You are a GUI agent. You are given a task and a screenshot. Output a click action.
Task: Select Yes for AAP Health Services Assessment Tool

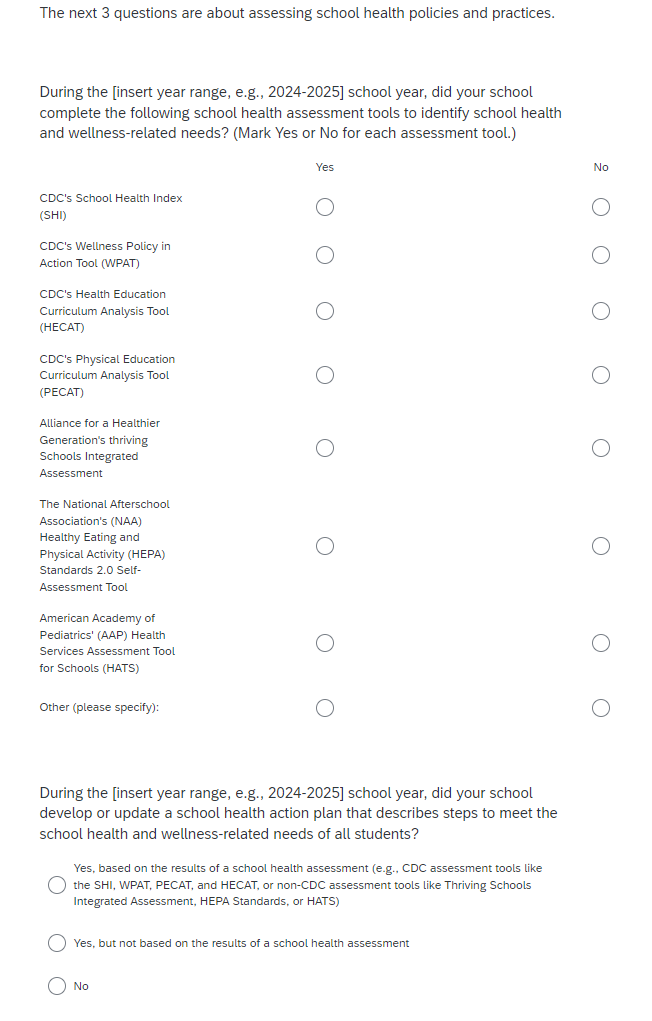coord(325,643)
